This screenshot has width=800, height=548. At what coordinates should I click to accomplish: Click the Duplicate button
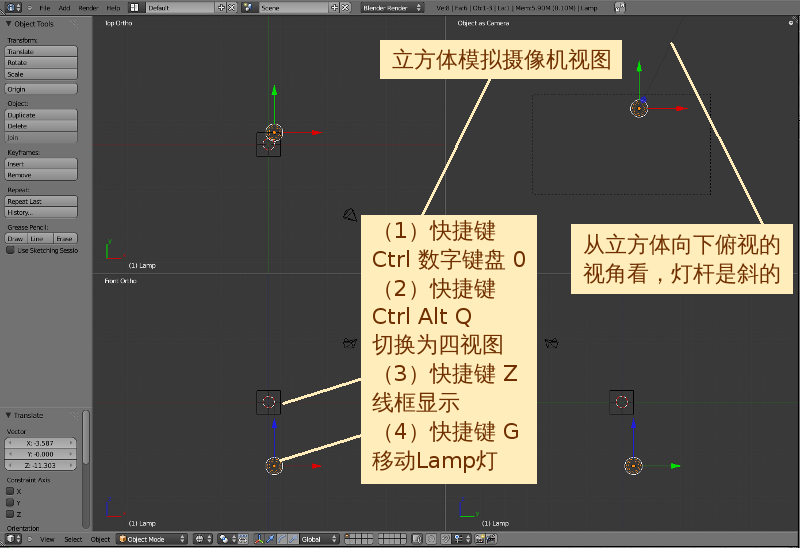pos(41,115)
